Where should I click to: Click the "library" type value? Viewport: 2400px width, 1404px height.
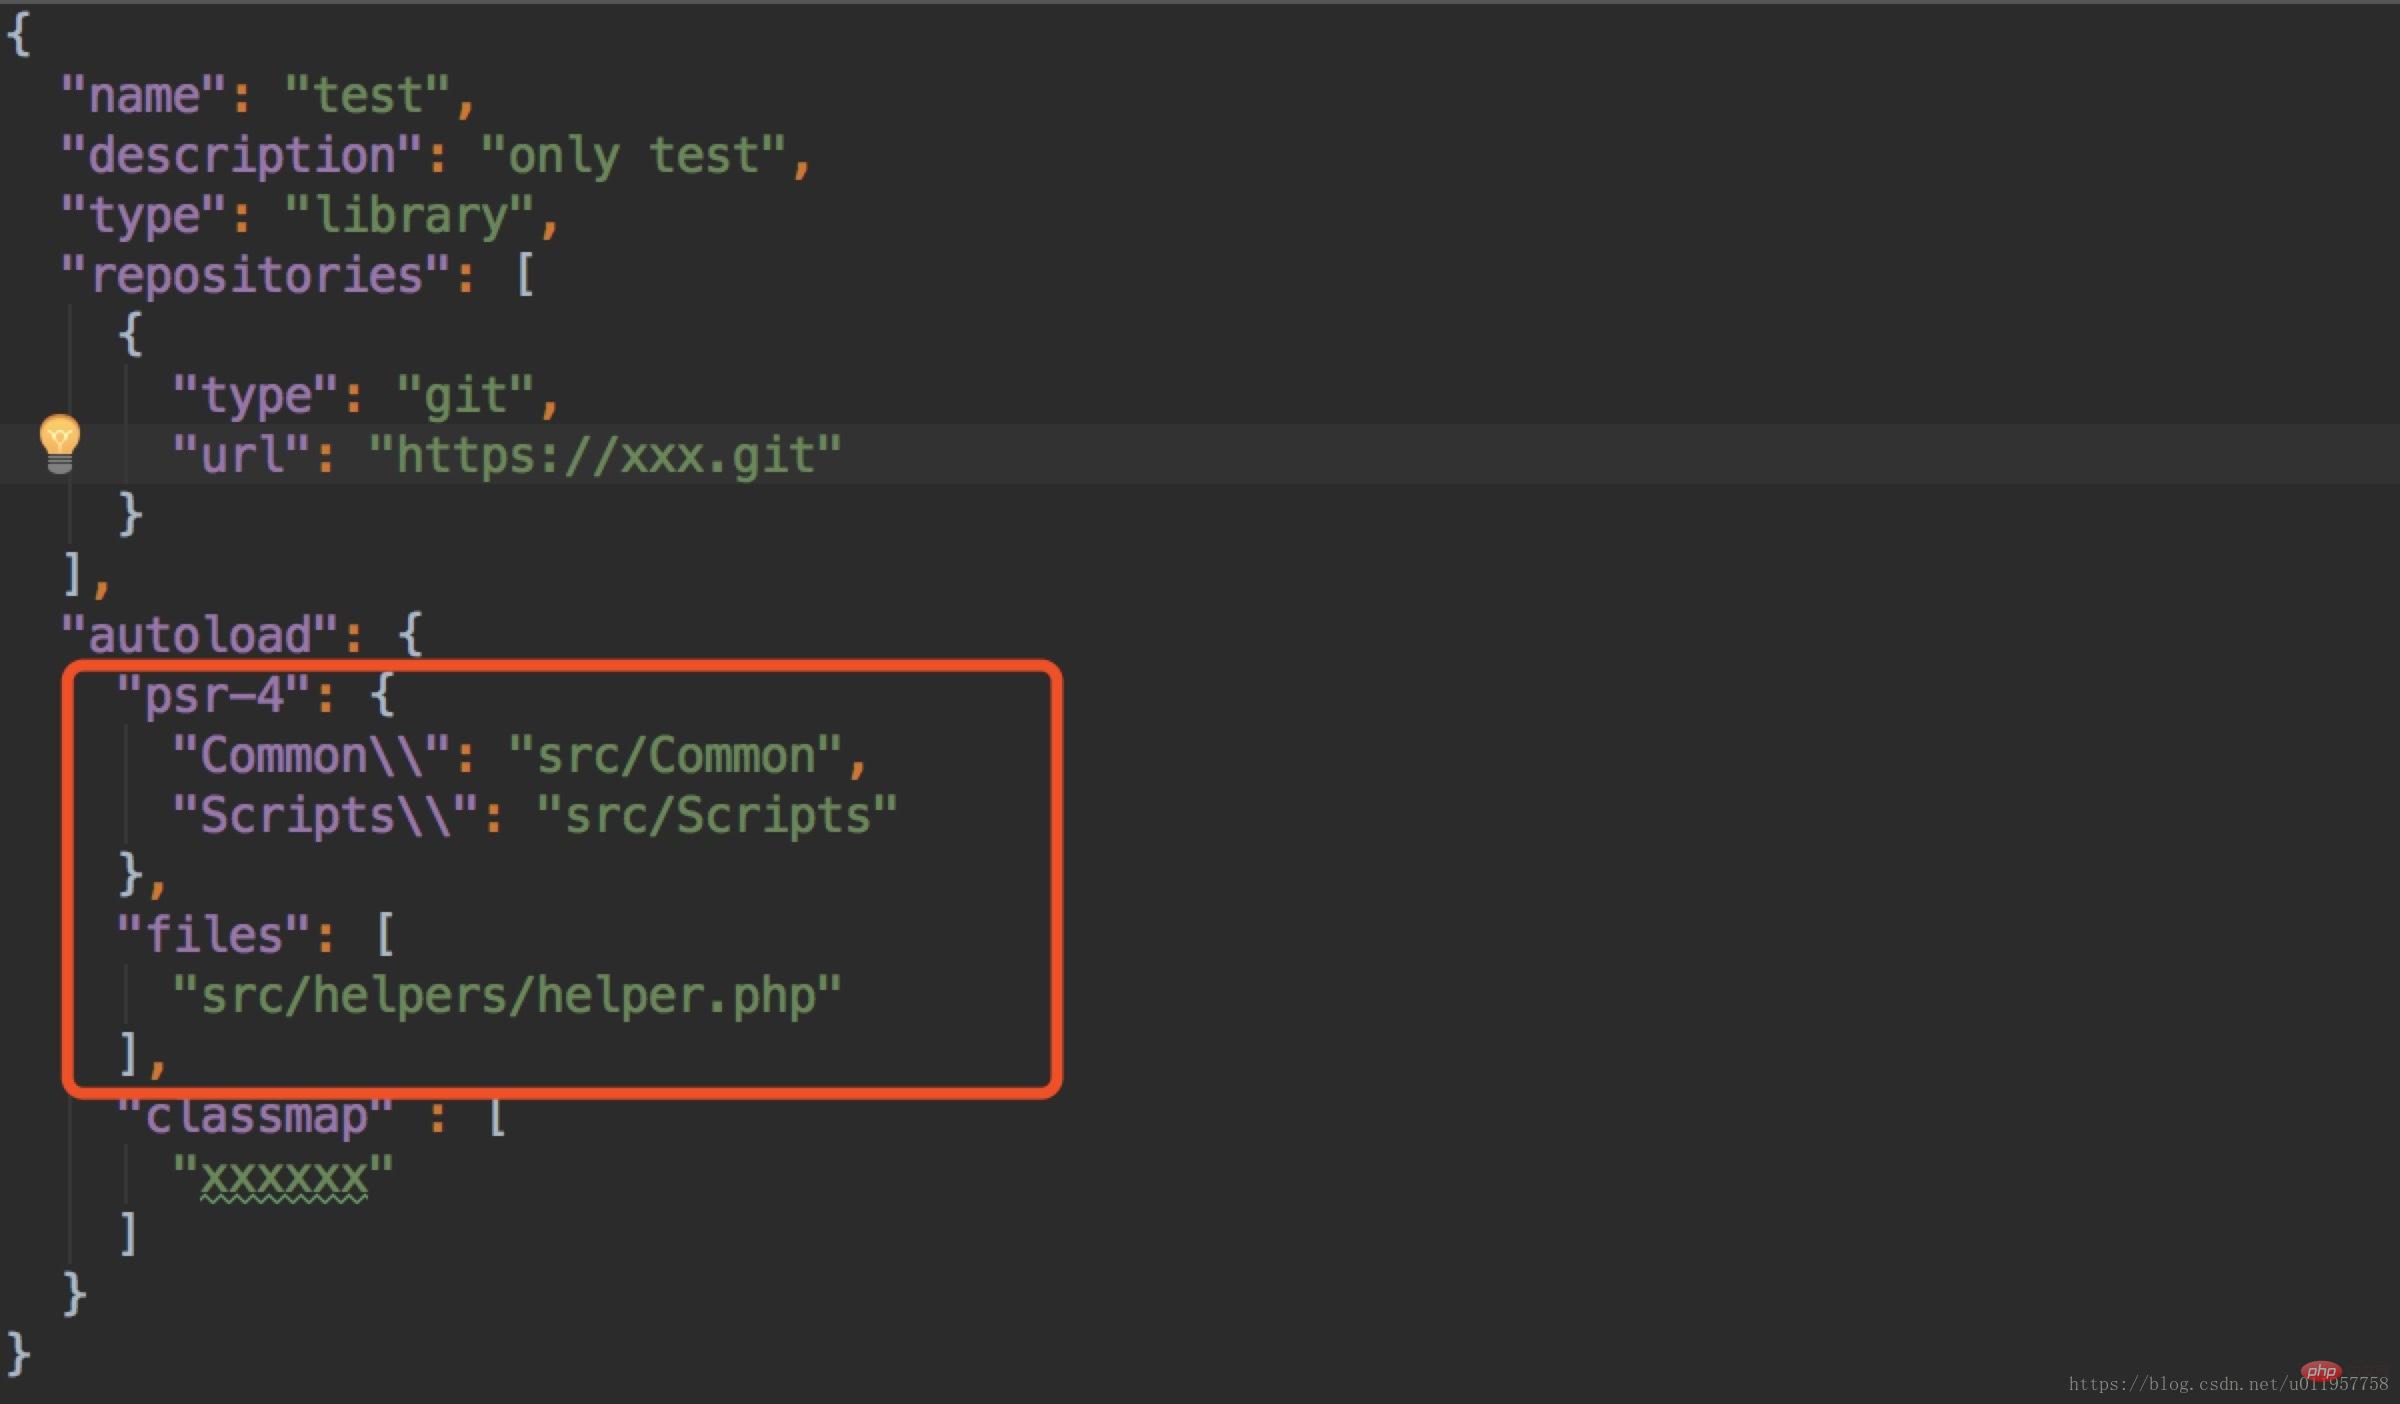(410, 216)
